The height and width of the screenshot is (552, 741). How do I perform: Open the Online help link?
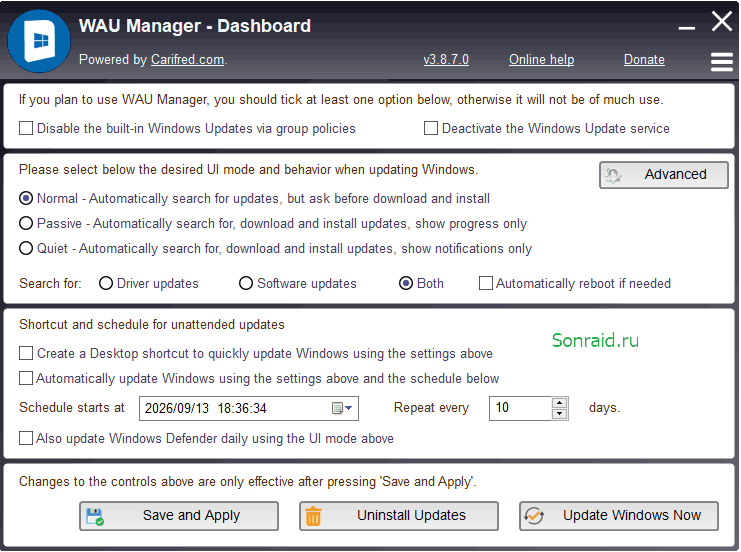(542, 60)
